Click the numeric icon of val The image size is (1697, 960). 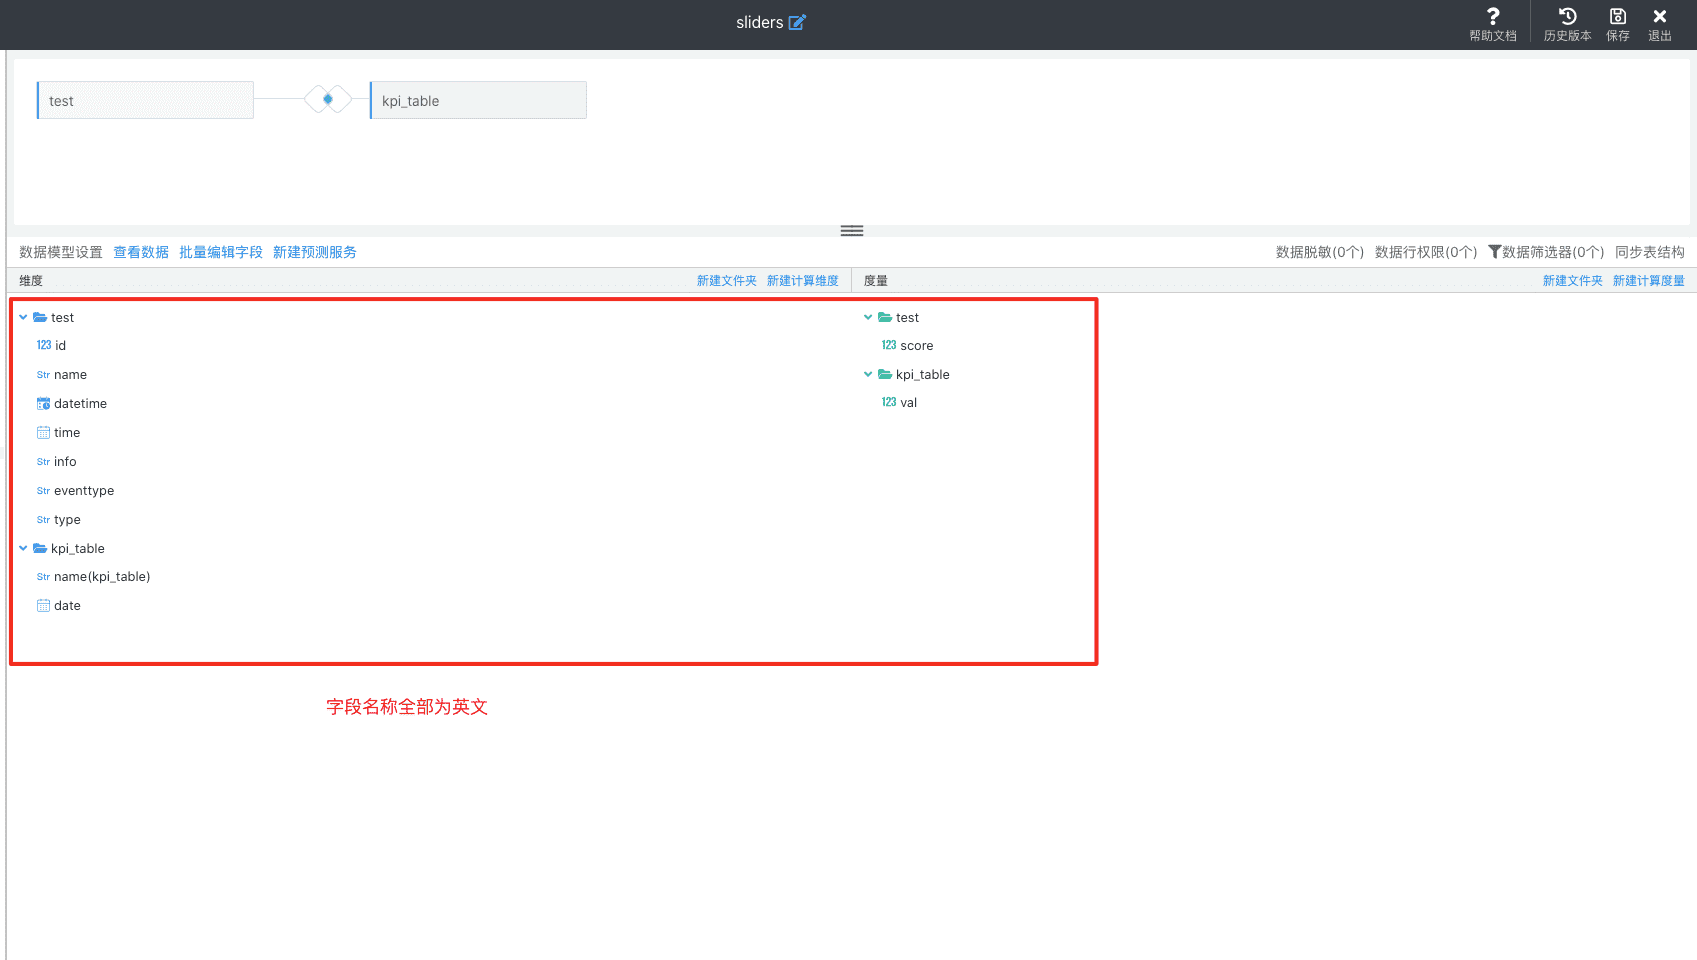click(889, 402)
